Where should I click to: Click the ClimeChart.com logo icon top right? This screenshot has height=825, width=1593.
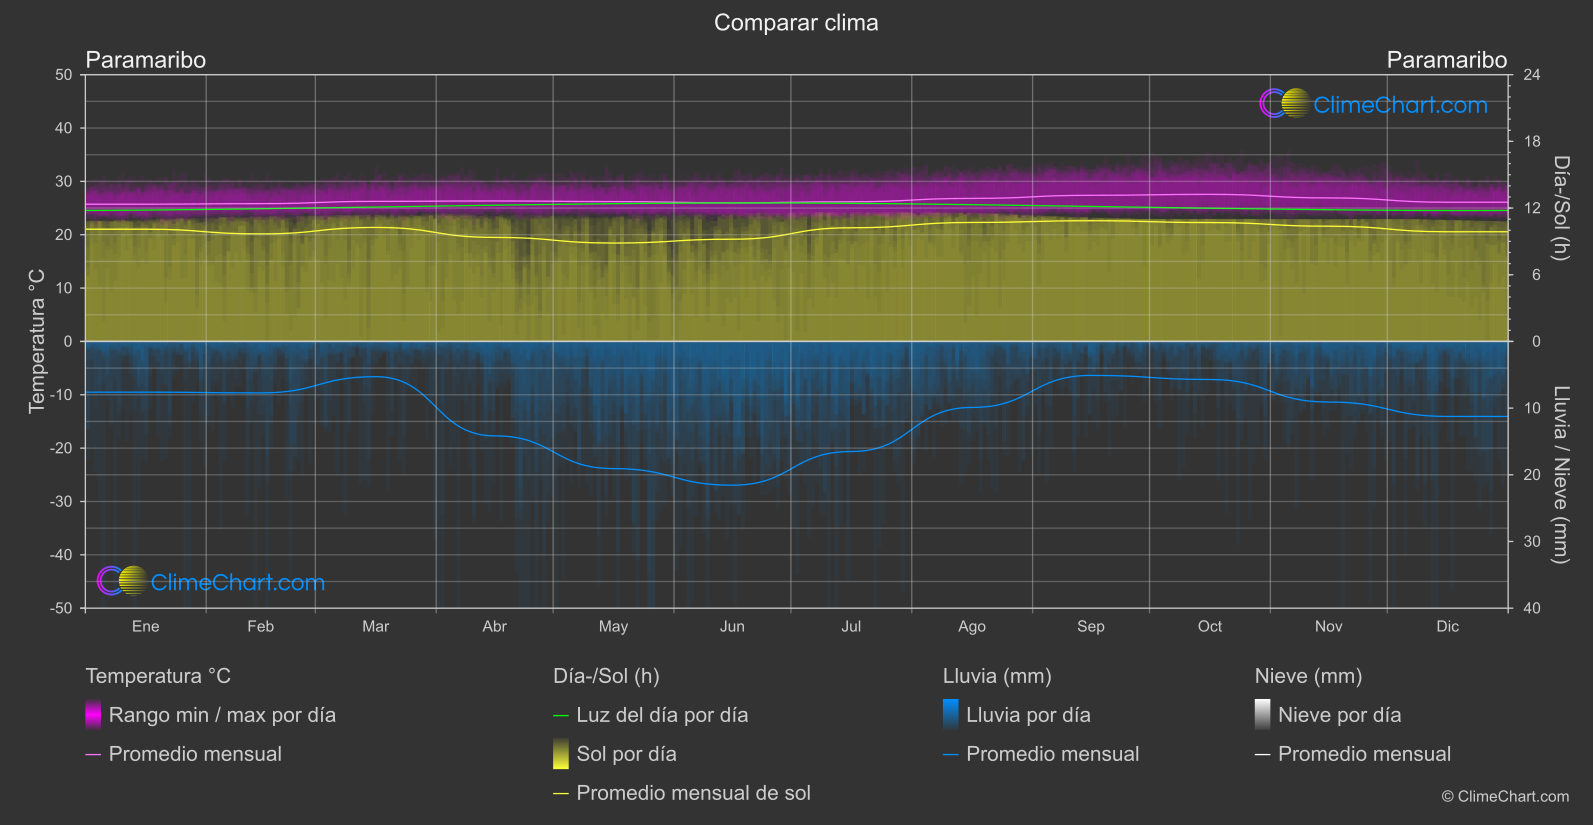(1284, 103)
